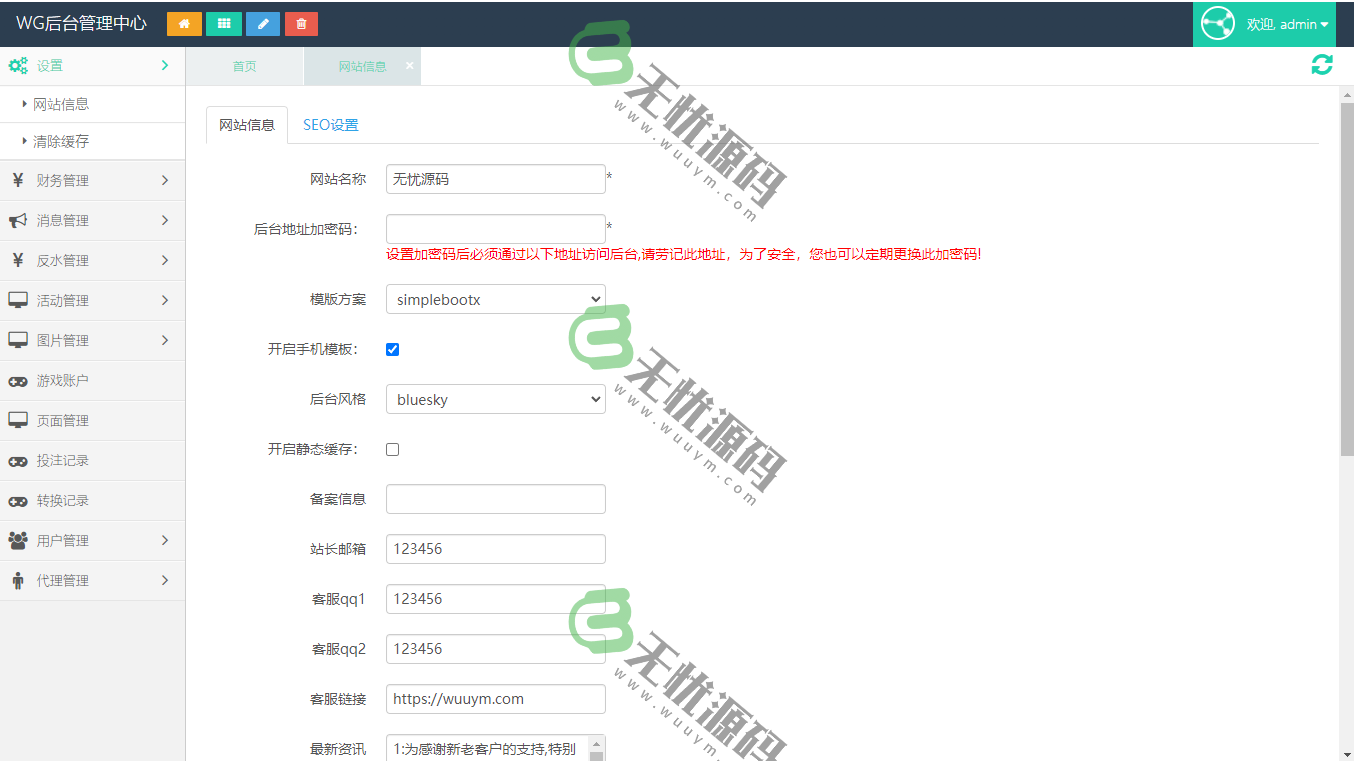The width and height of the screenshot is (1354, 761).
Task: Refresh the page with the refresh icon
Action: coord(1322,64)
